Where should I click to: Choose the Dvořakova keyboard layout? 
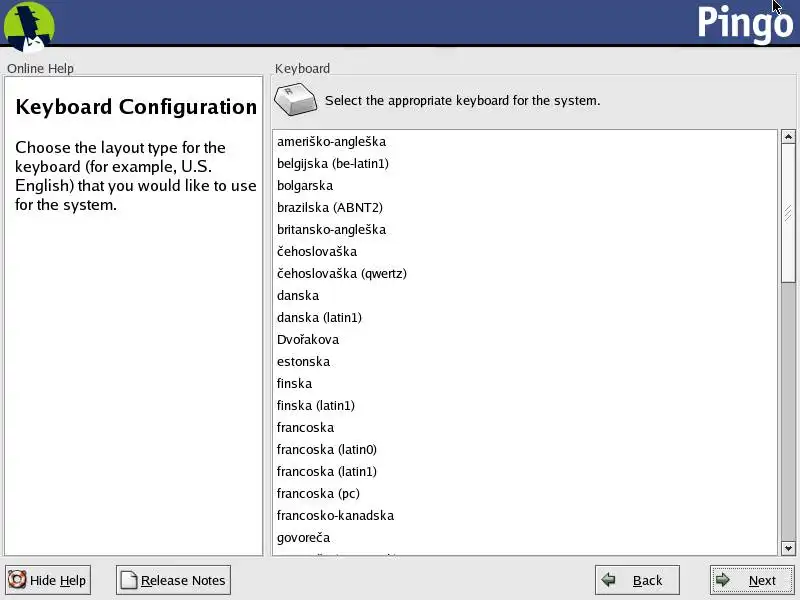[308, 340]
